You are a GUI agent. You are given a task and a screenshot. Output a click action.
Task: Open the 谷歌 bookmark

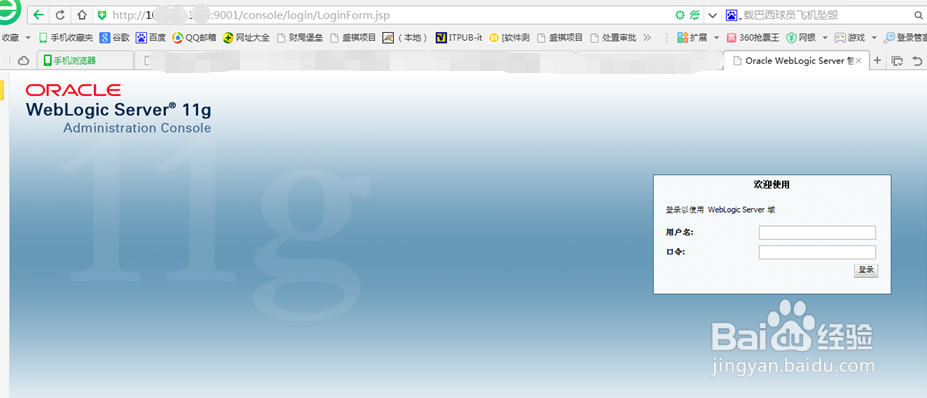114,38
